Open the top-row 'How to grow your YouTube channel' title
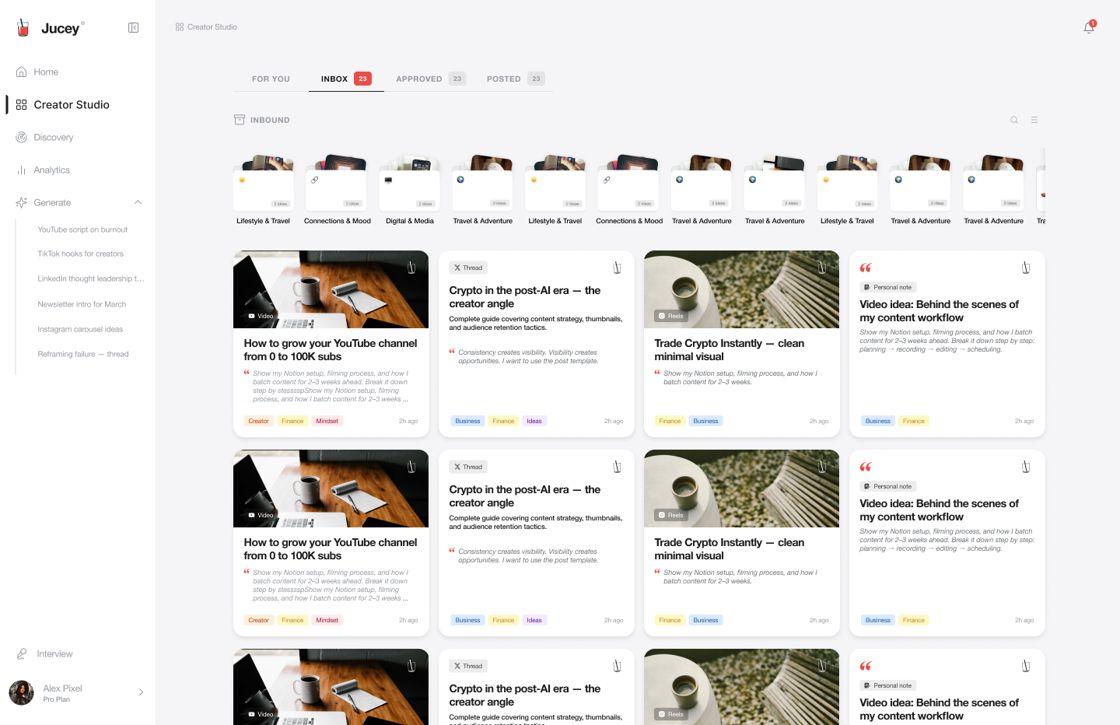Viewport: 1120px width, 725px height. point(330,350)
